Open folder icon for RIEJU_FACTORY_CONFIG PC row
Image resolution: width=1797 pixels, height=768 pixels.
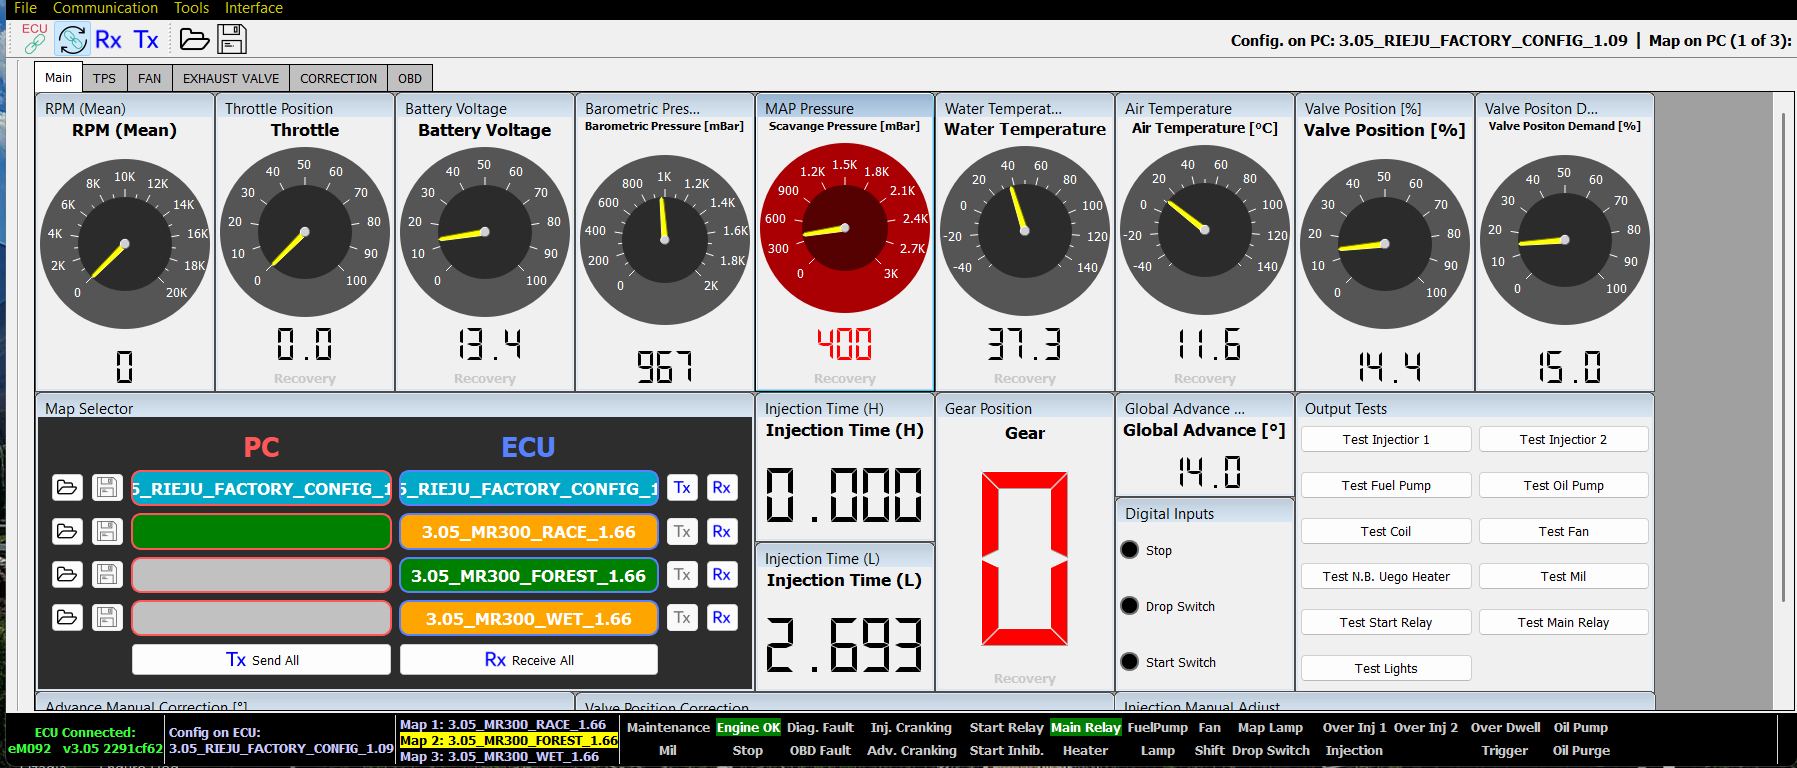pyautogui.click(x=67, y=487)
